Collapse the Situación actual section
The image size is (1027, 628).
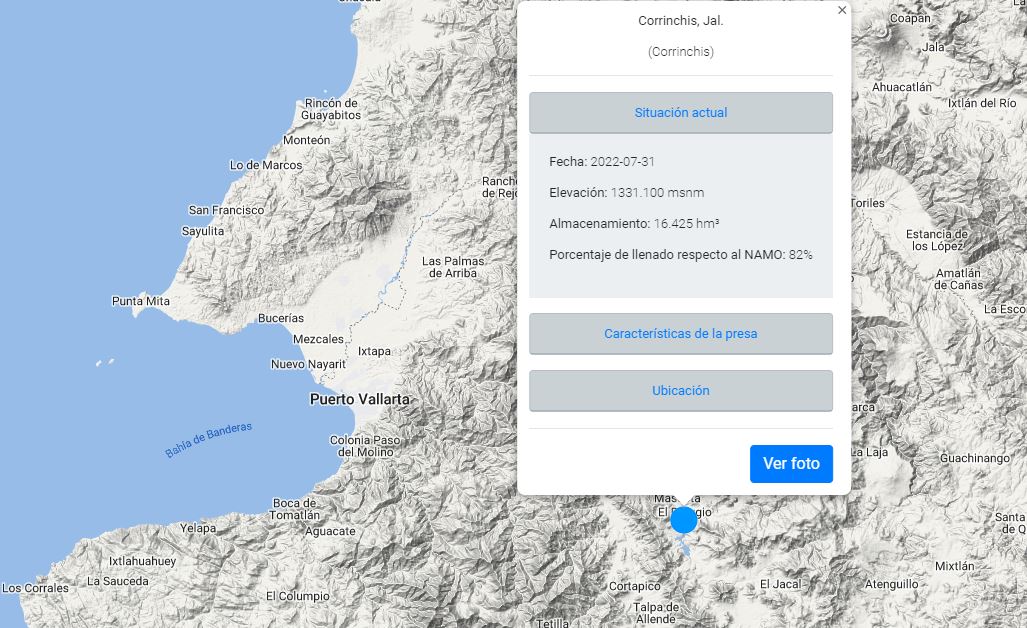pyautogui.click(x=680, y=113)
